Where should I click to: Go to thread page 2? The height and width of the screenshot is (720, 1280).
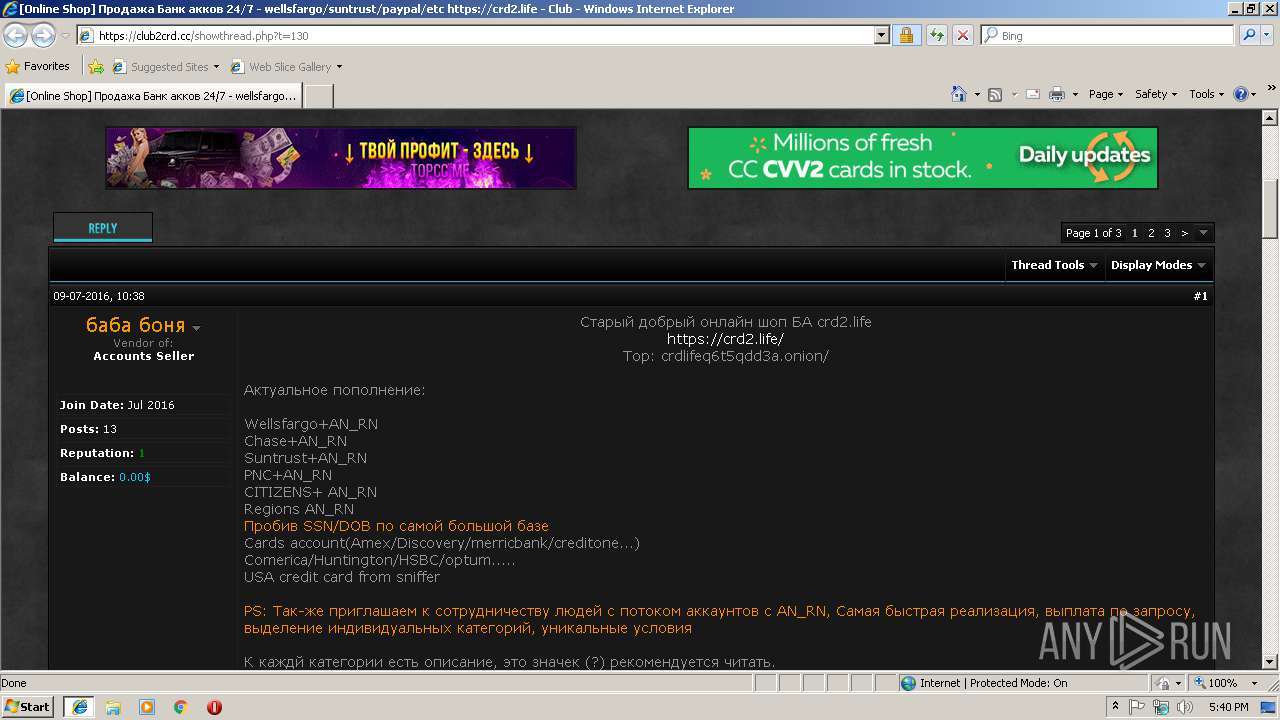point(1151,233)
